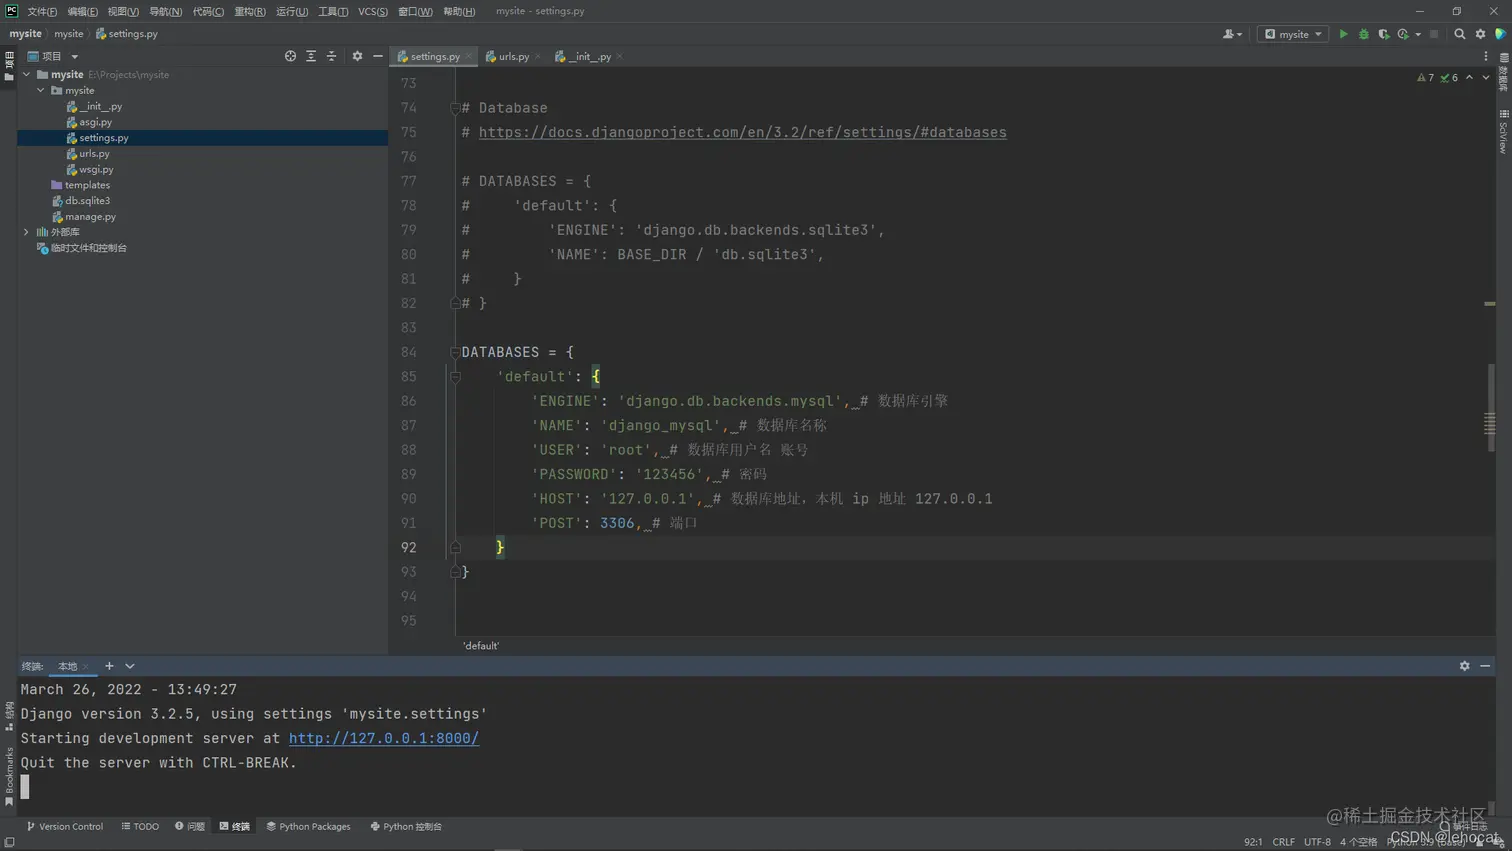Viewport: 1512px width, 851px height.
Task: Hide the project tool window
Action: [377, 56]
